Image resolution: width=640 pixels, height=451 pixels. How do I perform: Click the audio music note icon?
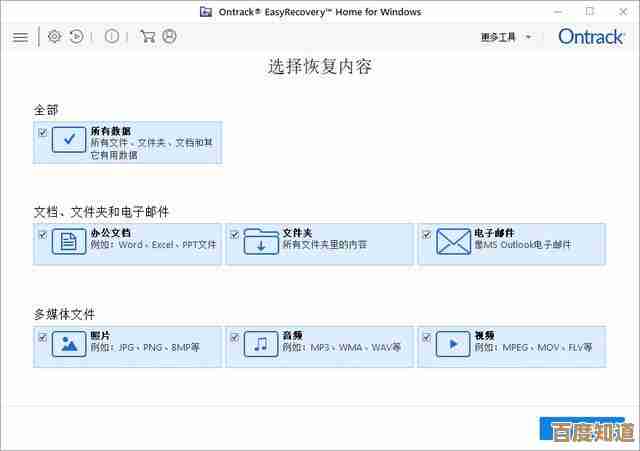point(261,344)
